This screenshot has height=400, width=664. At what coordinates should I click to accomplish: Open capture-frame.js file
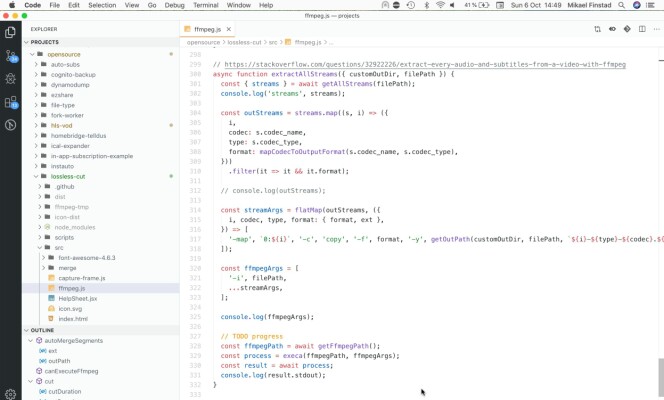tap(82, 278)
